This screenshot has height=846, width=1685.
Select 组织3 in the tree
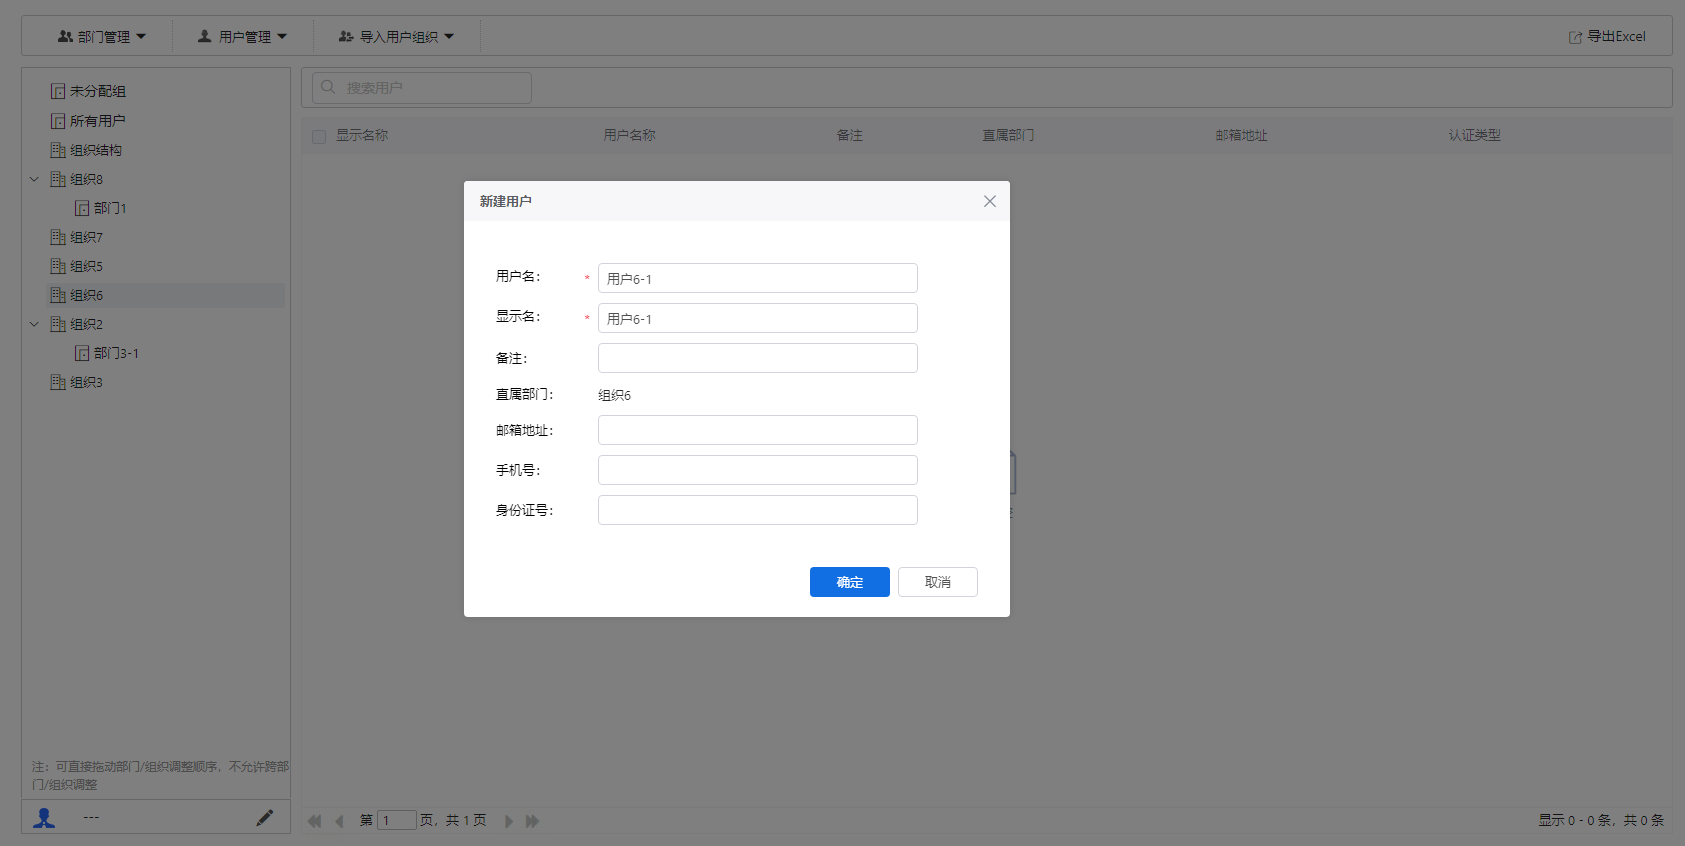[86, 382]
